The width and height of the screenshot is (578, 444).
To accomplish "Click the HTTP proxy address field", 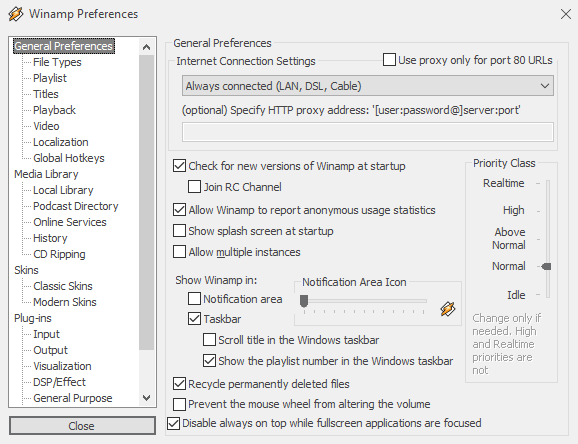I will tap(368, 132).
